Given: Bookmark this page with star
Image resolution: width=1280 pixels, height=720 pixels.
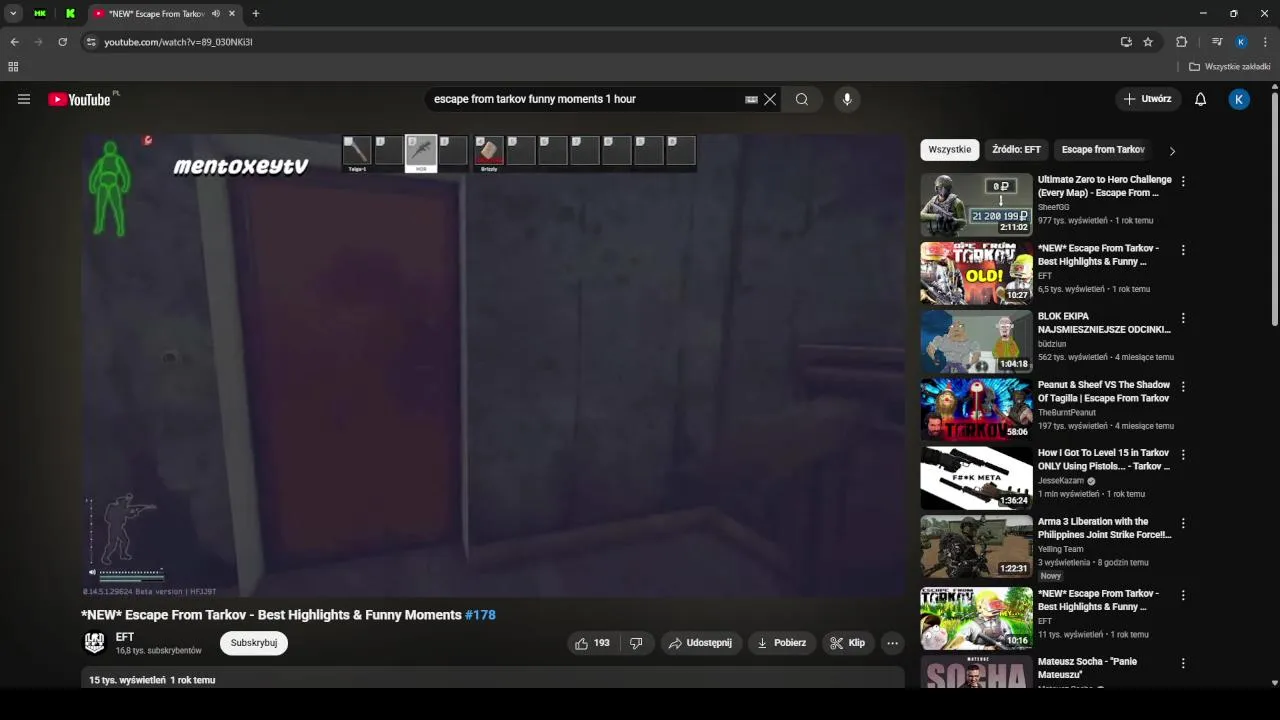Looking at the screenshot, I should pyautogui.click(x=1148, y=42).
